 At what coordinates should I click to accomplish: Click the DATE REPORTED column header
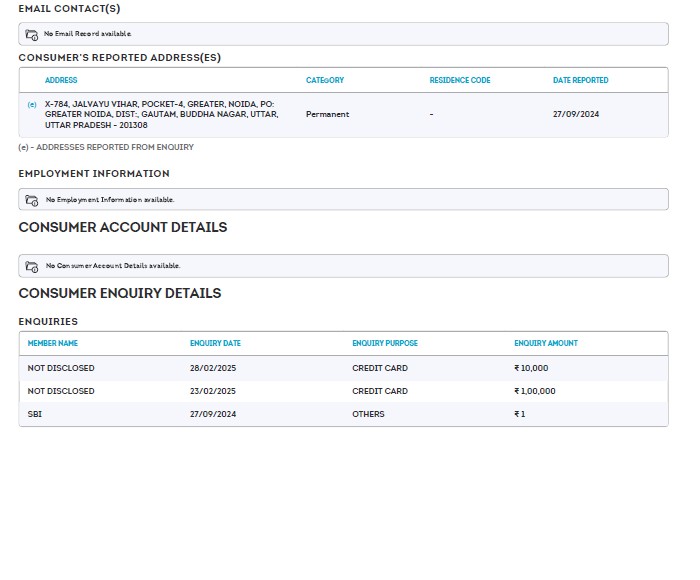click(580, 80)
